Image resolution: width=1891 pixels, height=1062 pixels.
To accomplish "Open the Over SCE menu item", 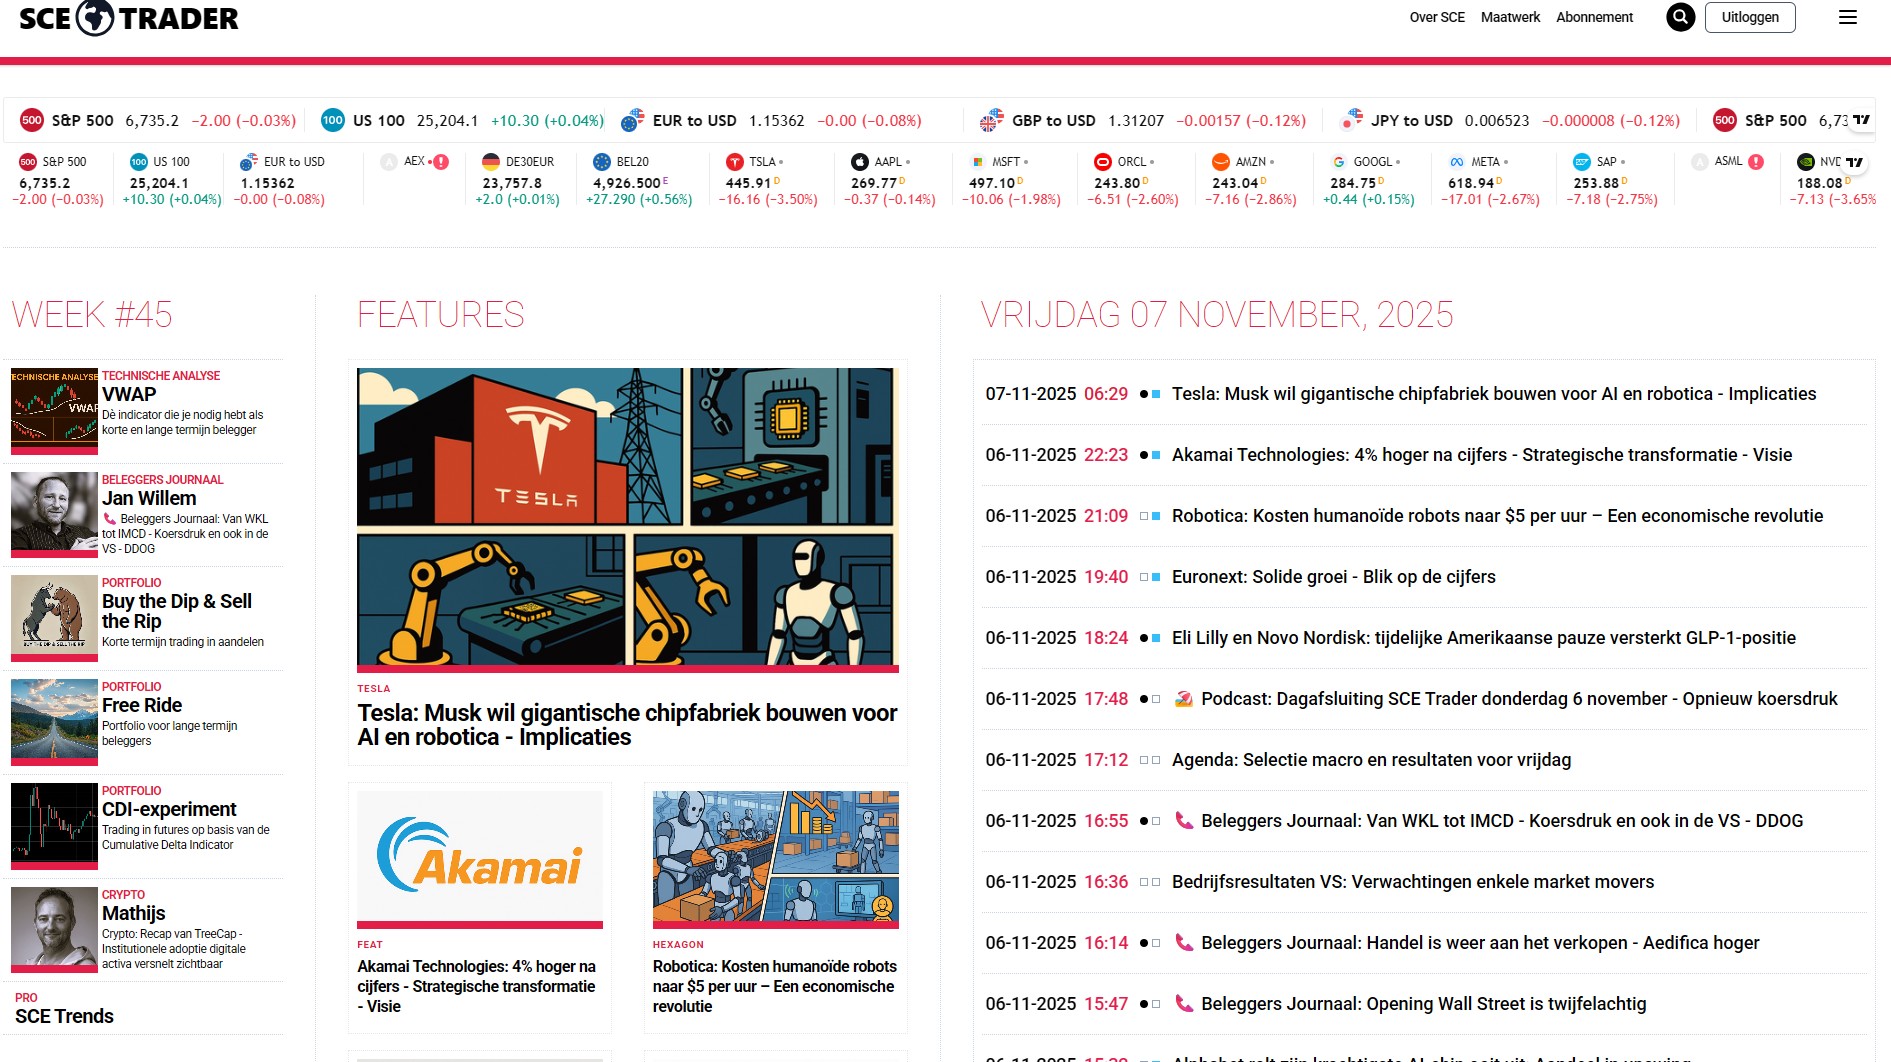I will pos(1437,17).
